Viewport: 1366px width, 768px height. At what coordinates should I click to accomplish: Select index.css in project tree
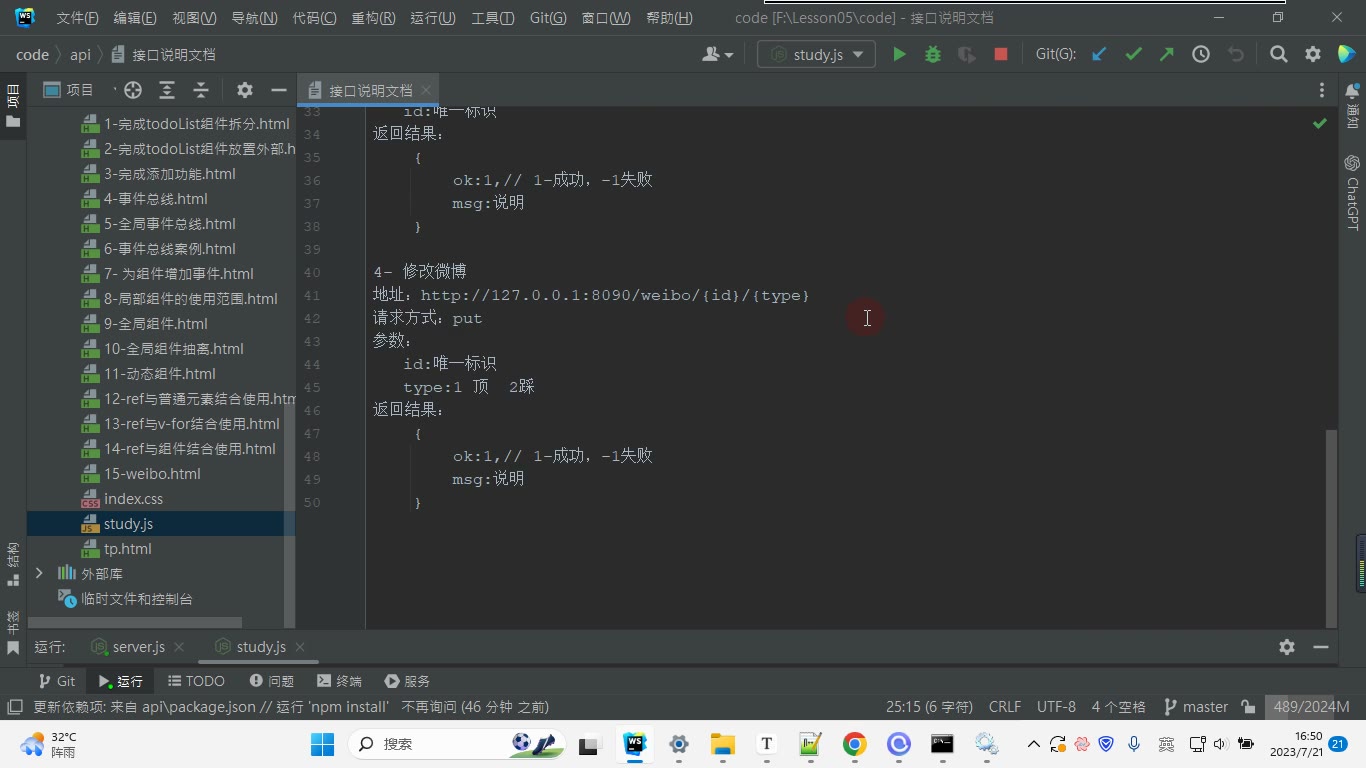pyautogui.click(x=133, y=499)
